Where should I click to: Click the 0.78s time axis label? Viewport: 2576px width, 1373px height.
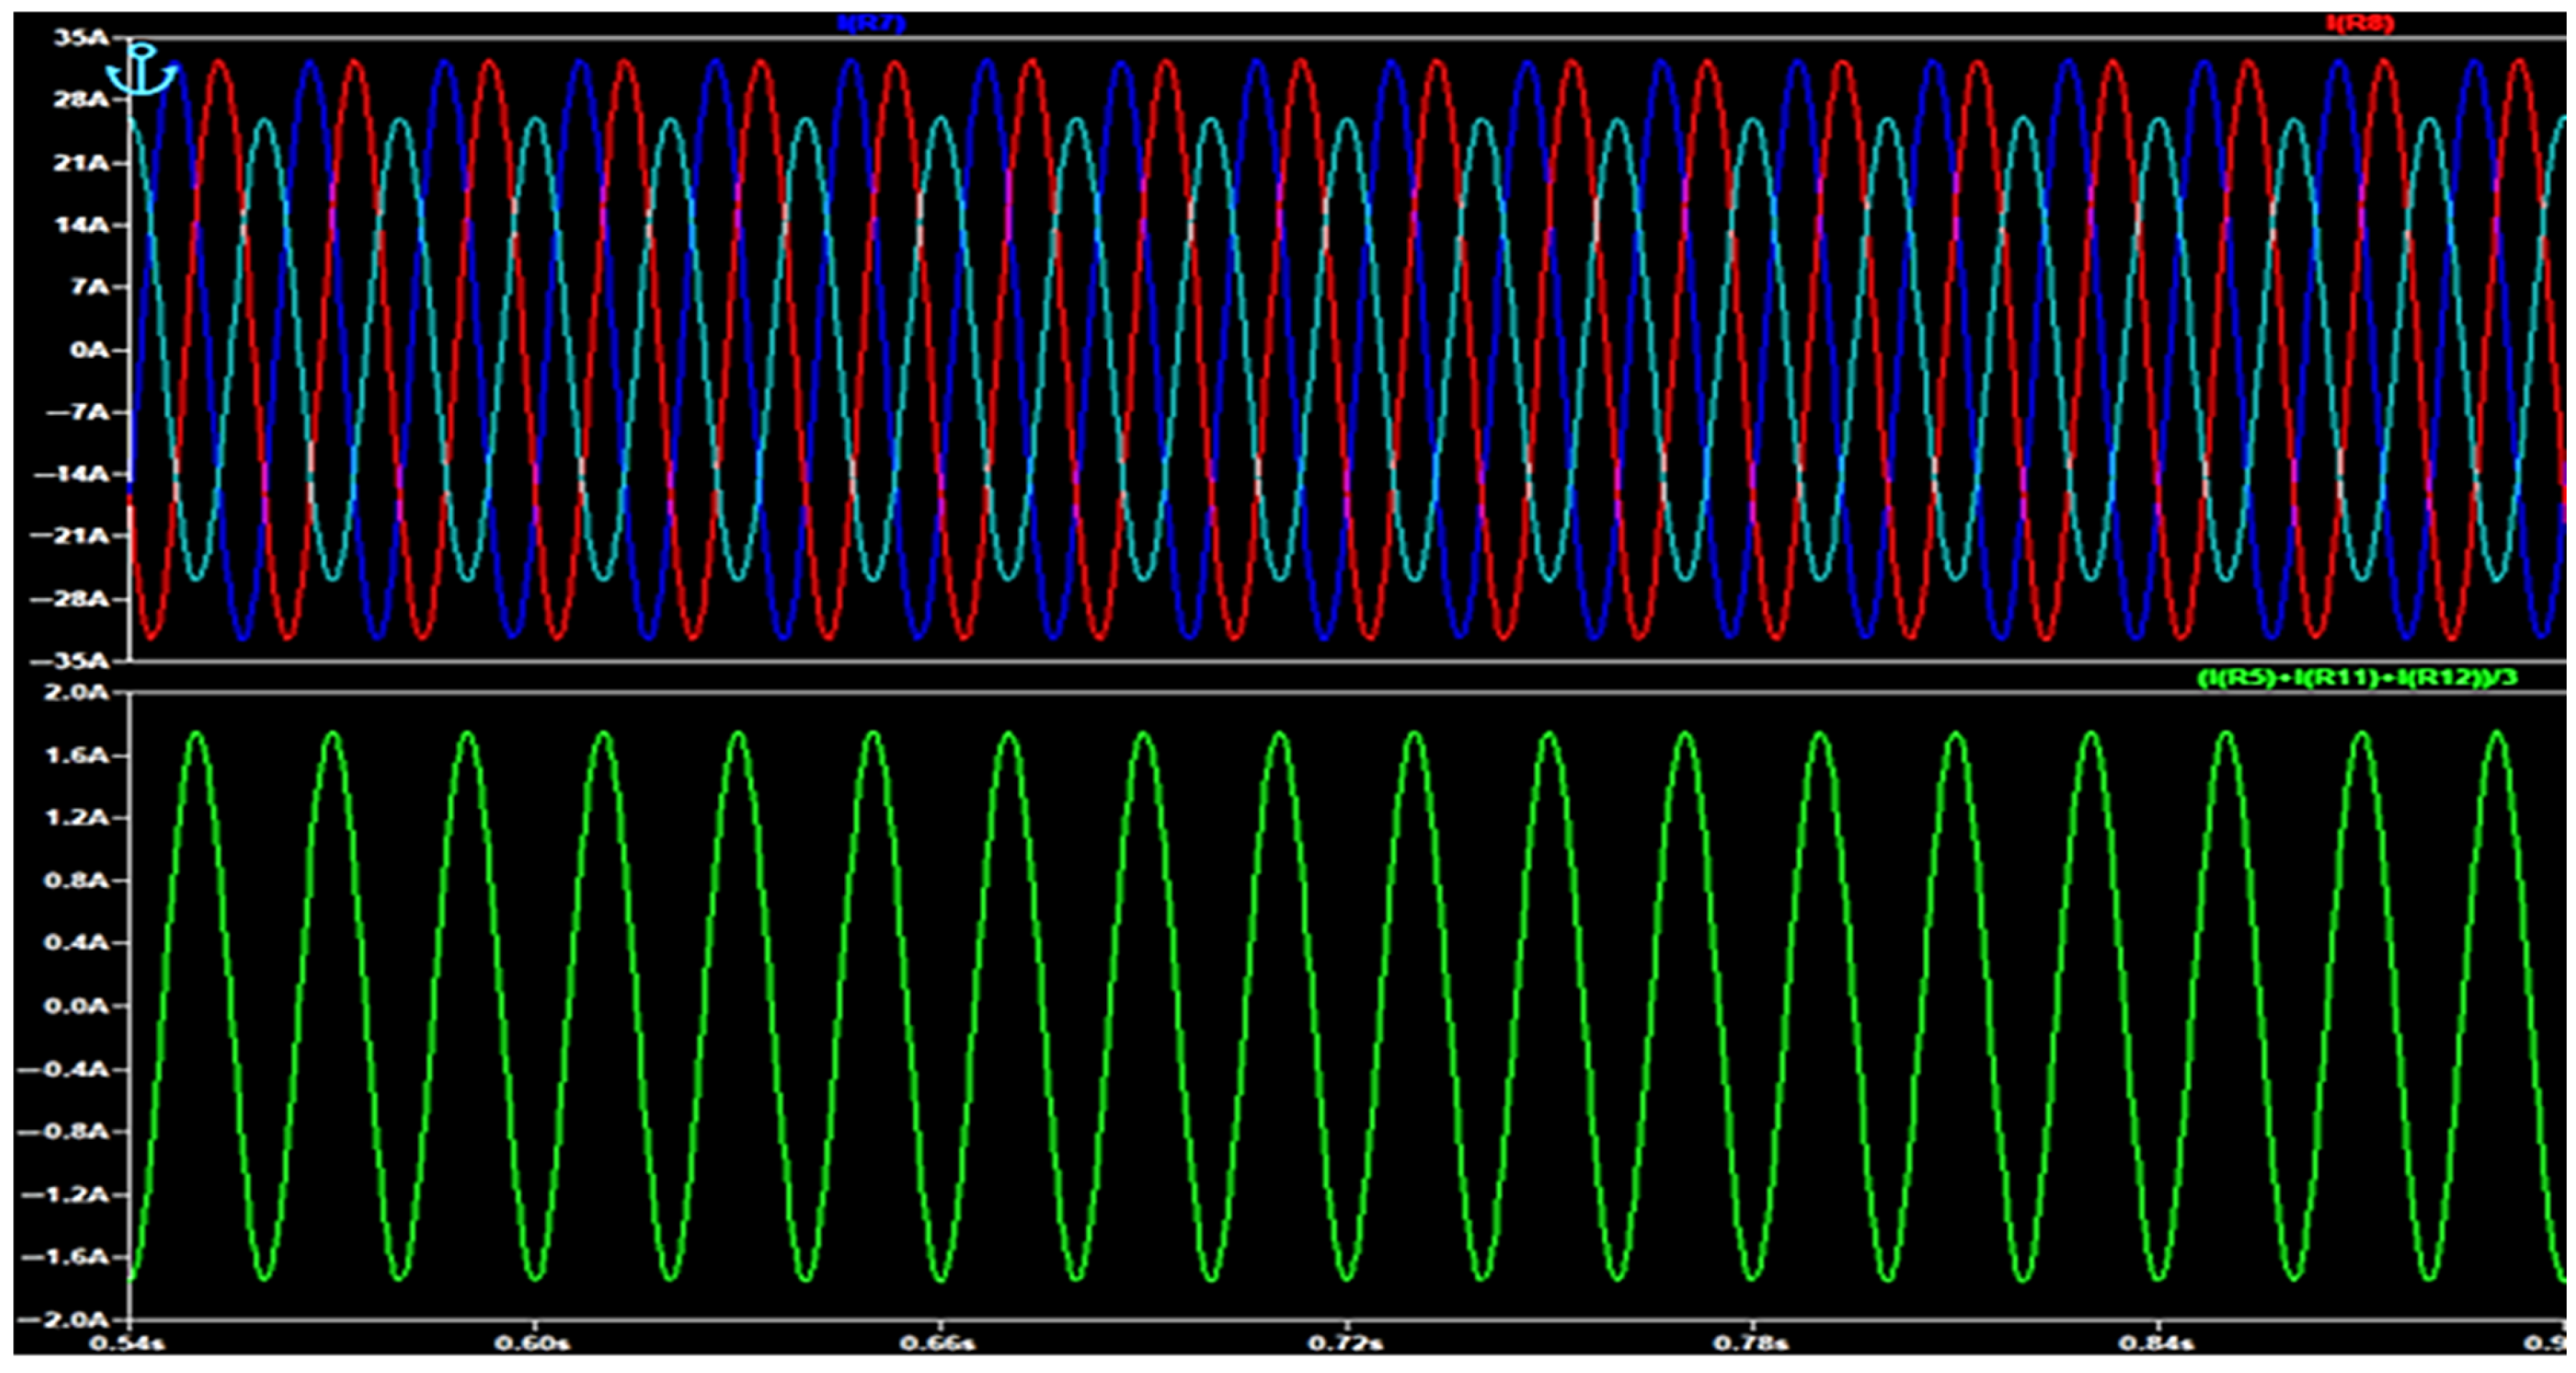[1750, 1343]
